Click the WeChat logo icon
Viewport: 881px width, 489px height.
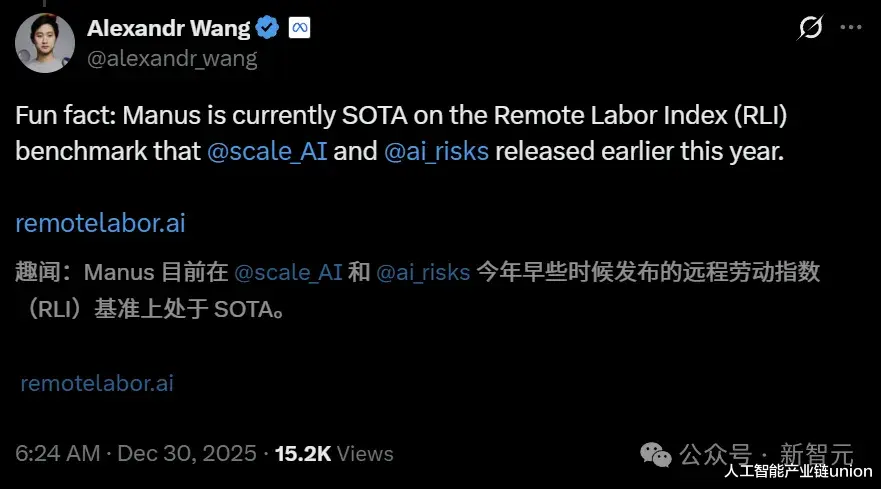(x=656, y=454)
